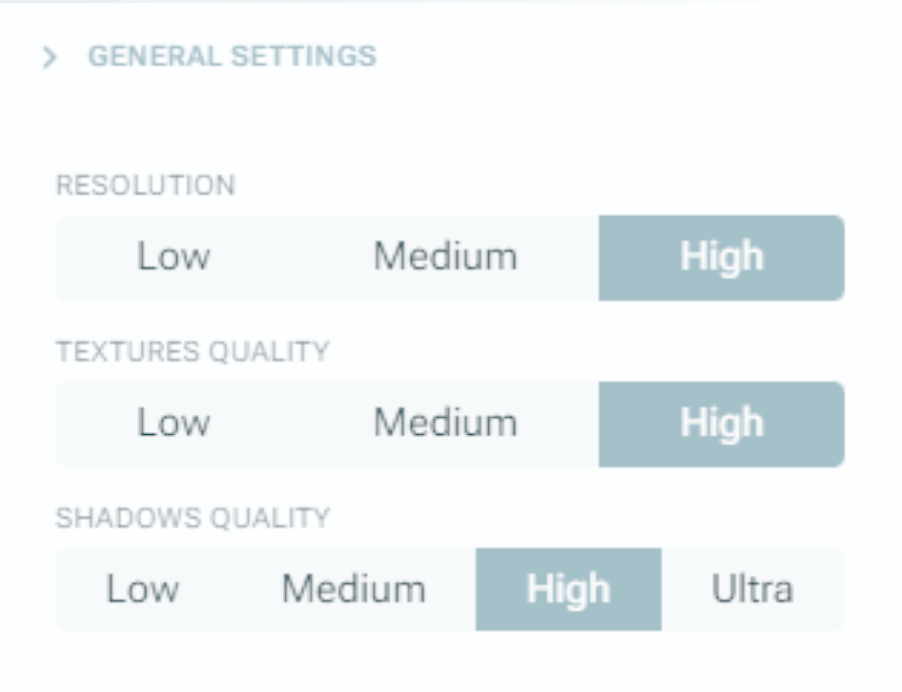Set Resolution to Low
This screenshot has height=692, width=902.
tap(174, 257)
